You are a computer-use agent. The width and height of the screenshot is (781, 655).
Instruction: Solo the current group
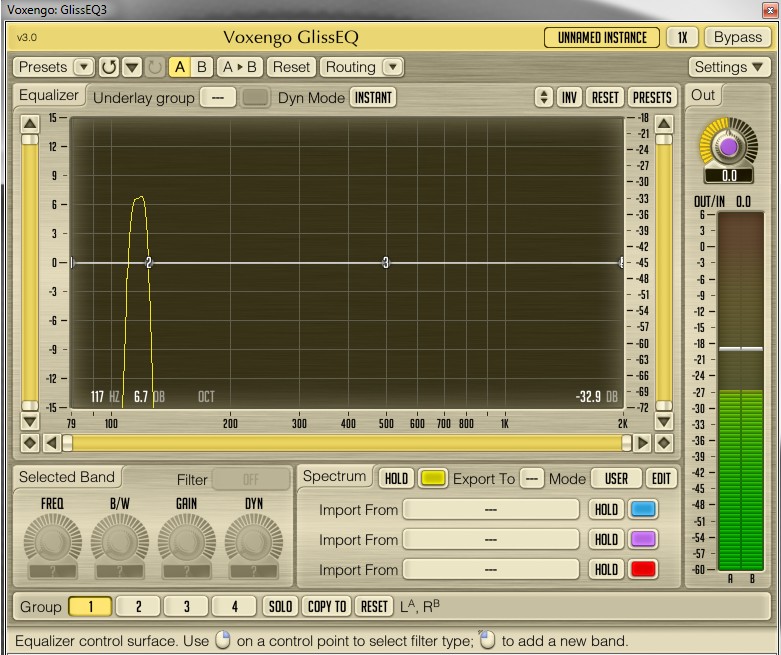point(280,606)
